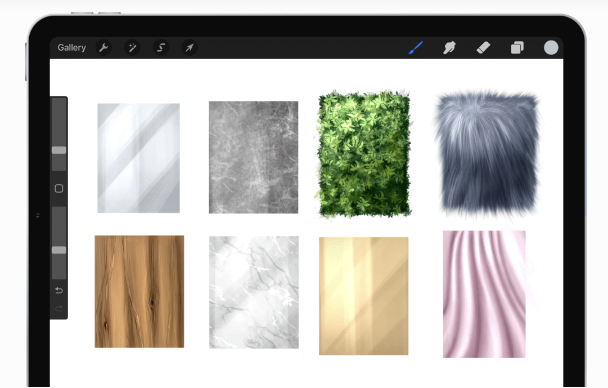Open the Adjustments magic wand menu
Viewport: 608px width, 388px height.
pos(132,48)
